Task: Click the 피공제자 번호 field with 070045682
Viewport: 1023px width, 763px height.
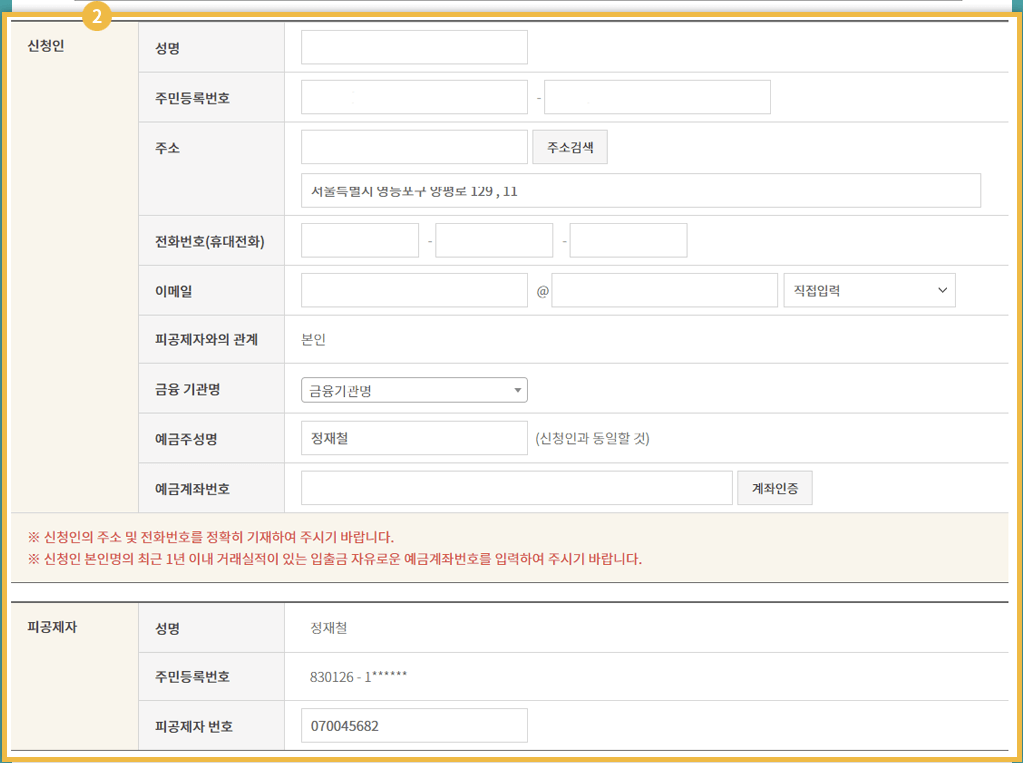Action: coord(414,726)
